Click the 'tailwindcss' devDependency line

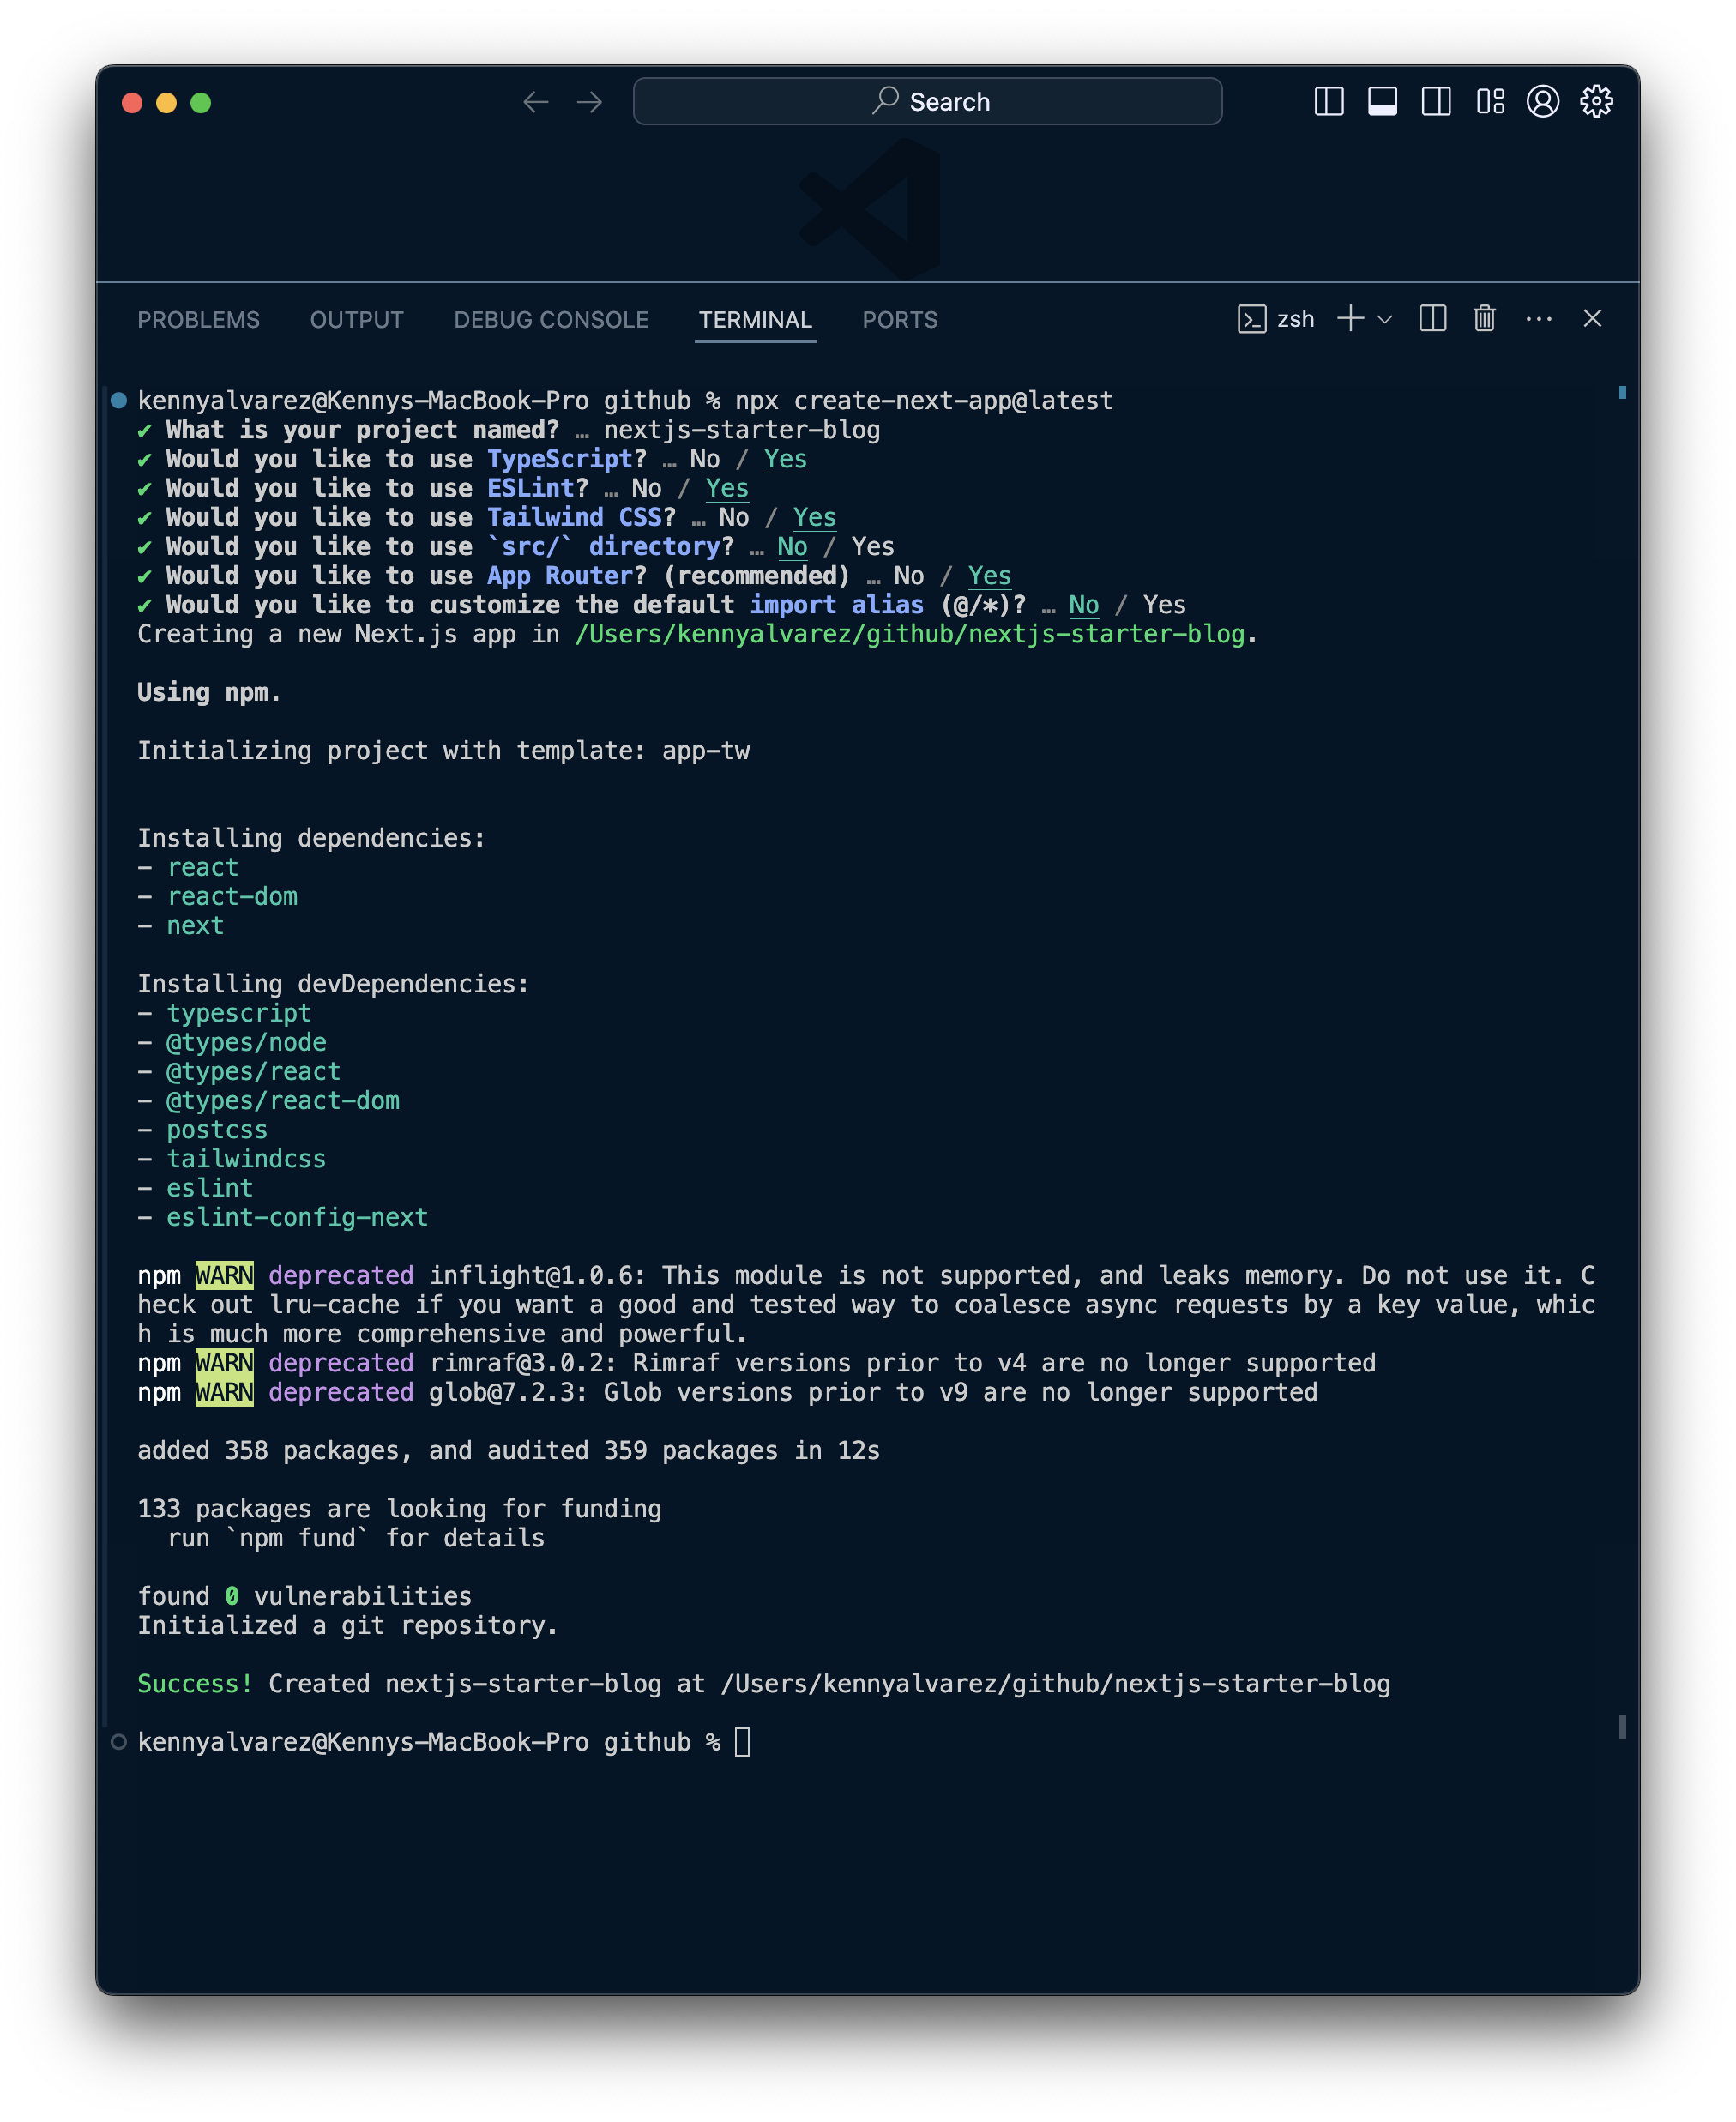[246, 1159]
